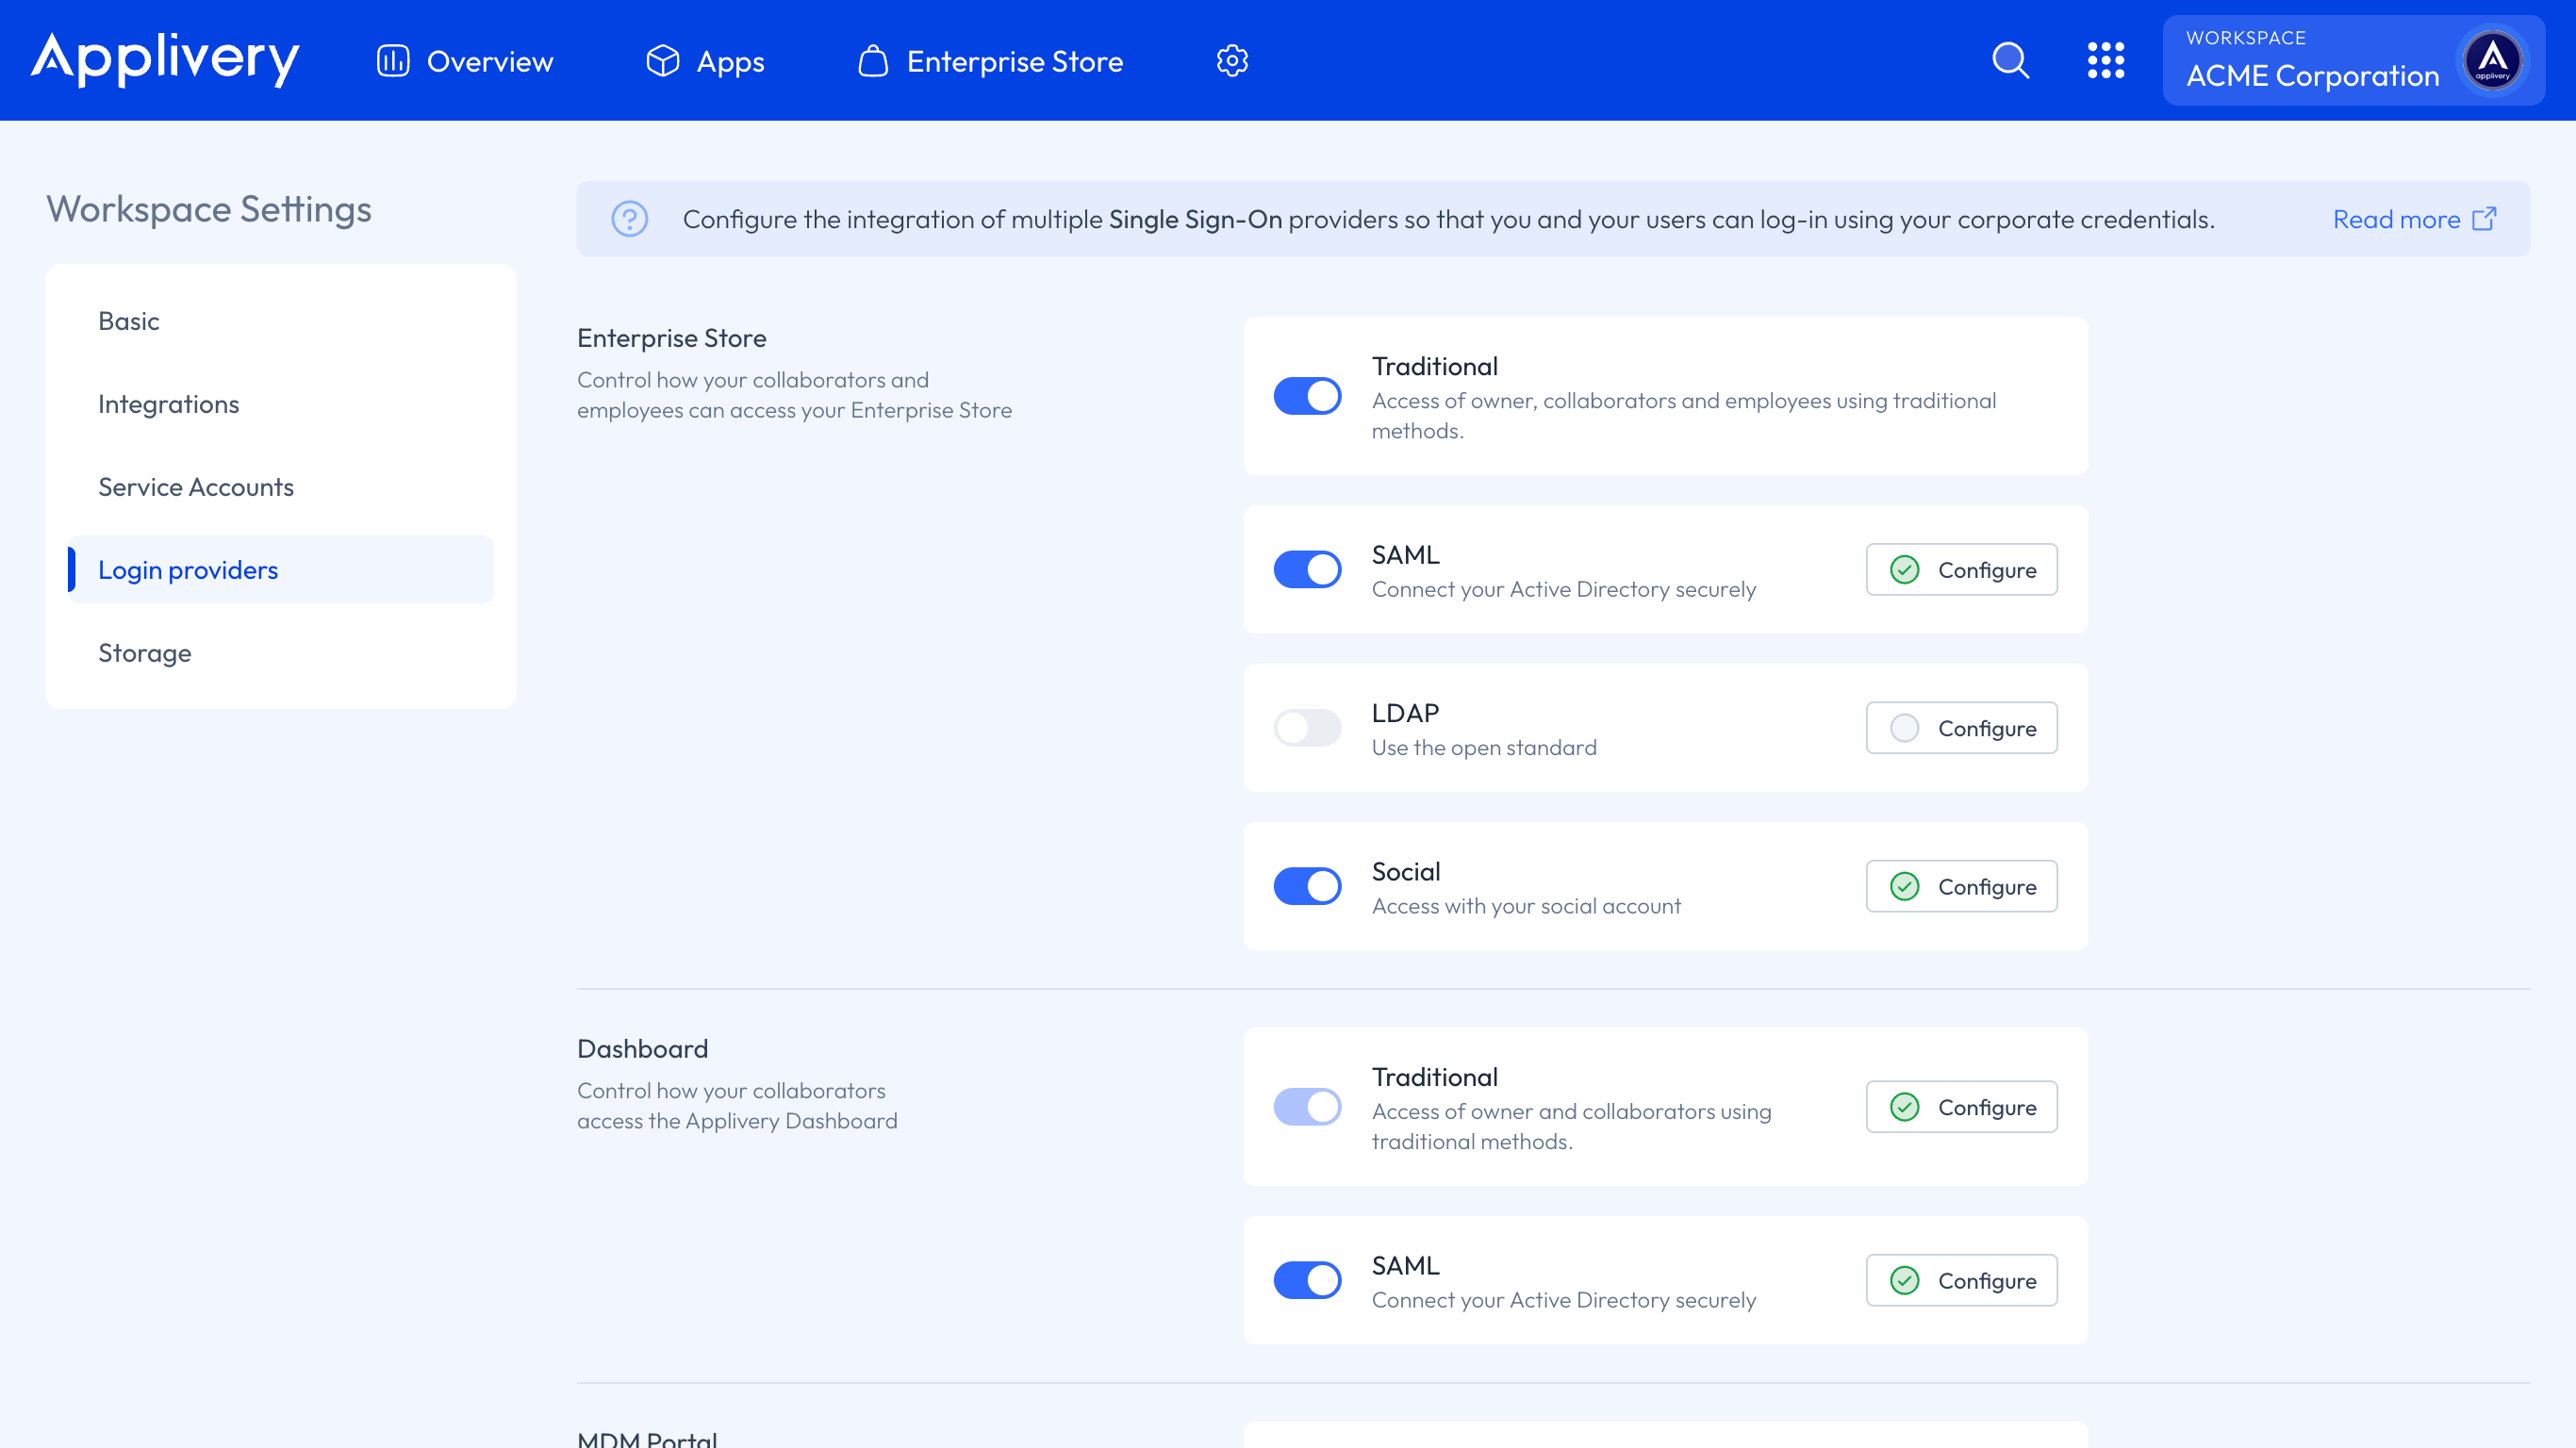
Task: Click the search magnifier icon
Action: pyautogui.click(x=2010, y=60)
